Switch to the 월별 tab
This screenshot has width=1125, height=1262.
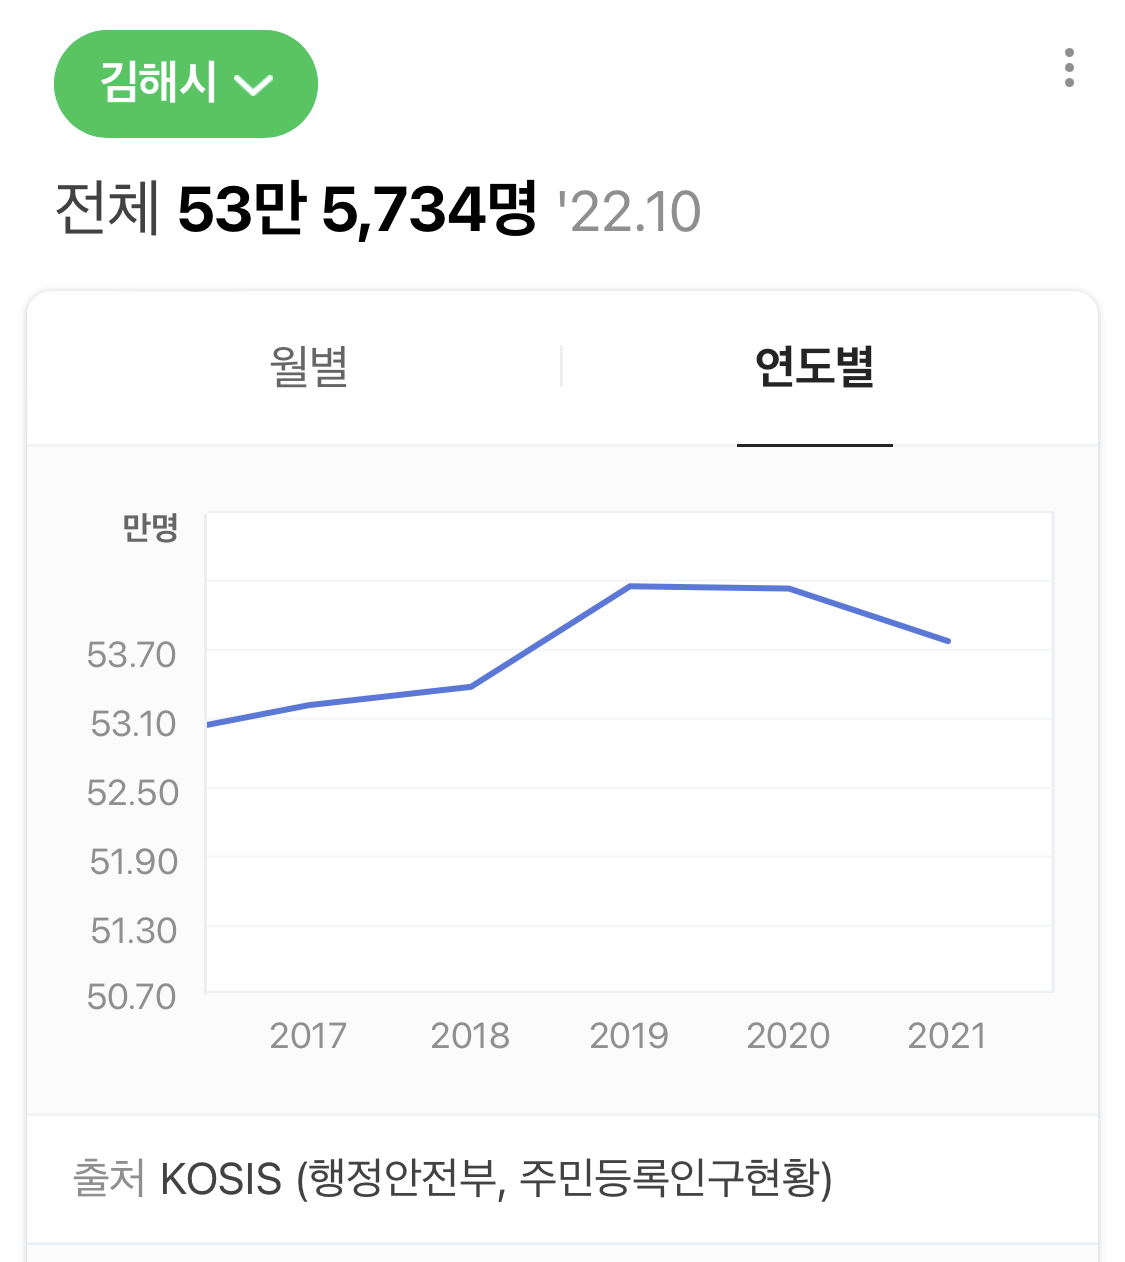[309, 367]
